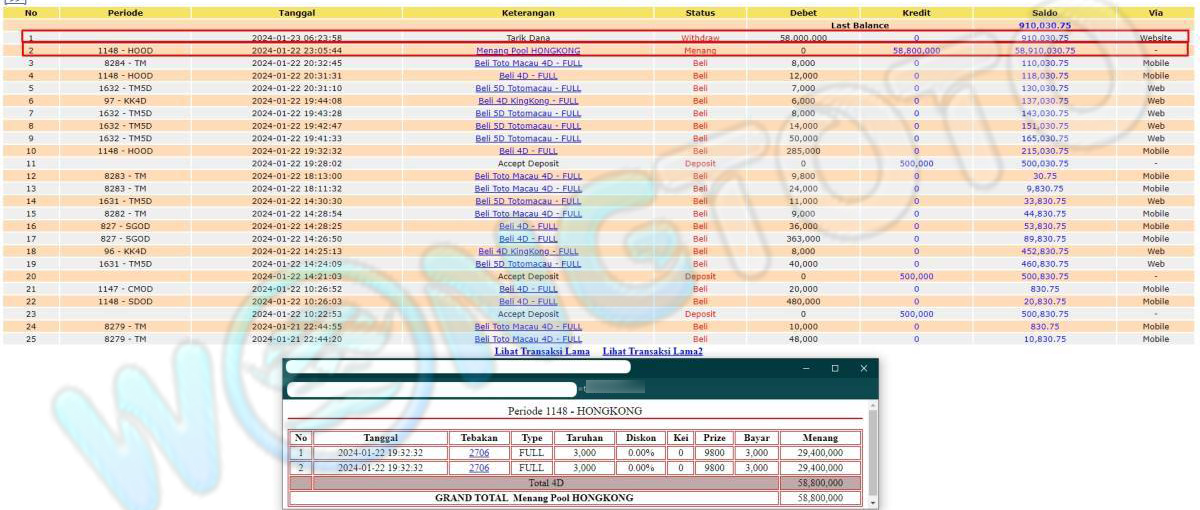Image resolution: width=1200 pixels, height=510 pixels.
Task: Click the Keterangan column header
Action: (528, 13)
